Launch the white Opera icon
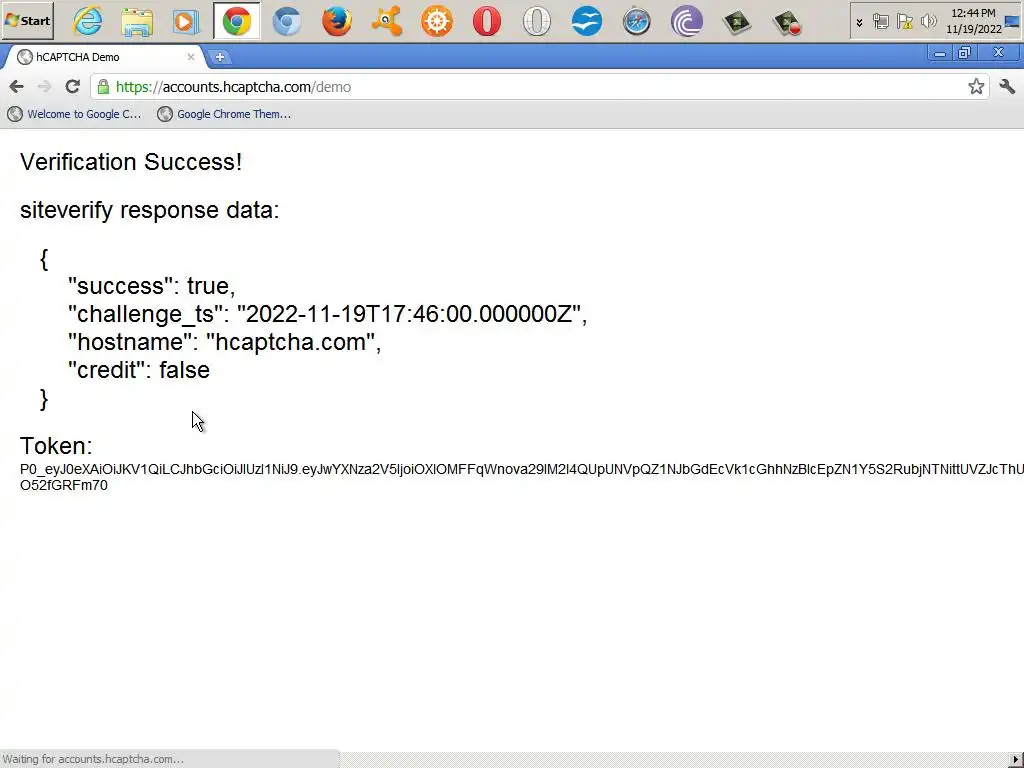The image size is (1024, 768). [x=537, y=22]
